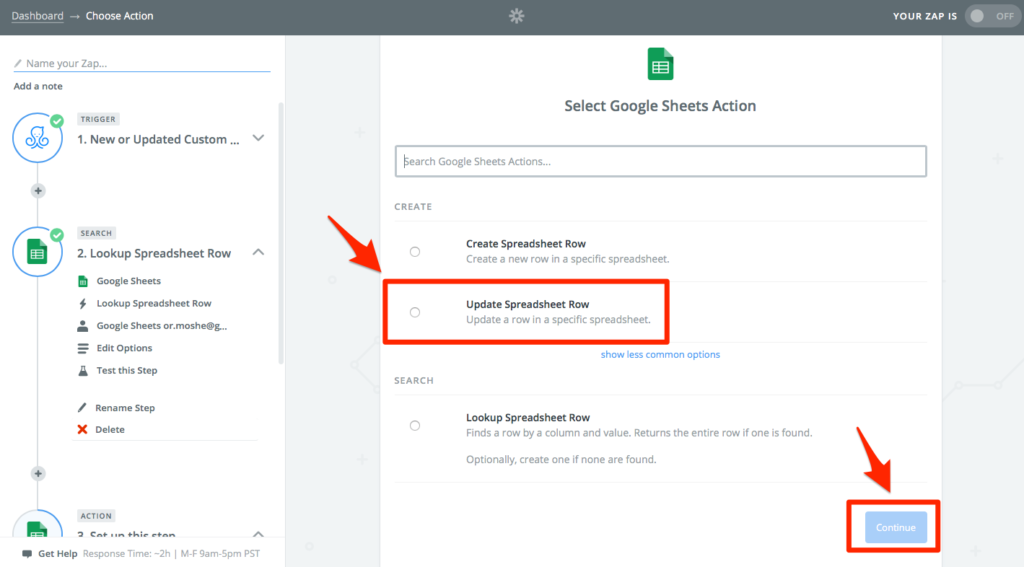Viewport: 1024px width, 567px height.
Task: Click the Get Help link
Action: tap(57, 553)
